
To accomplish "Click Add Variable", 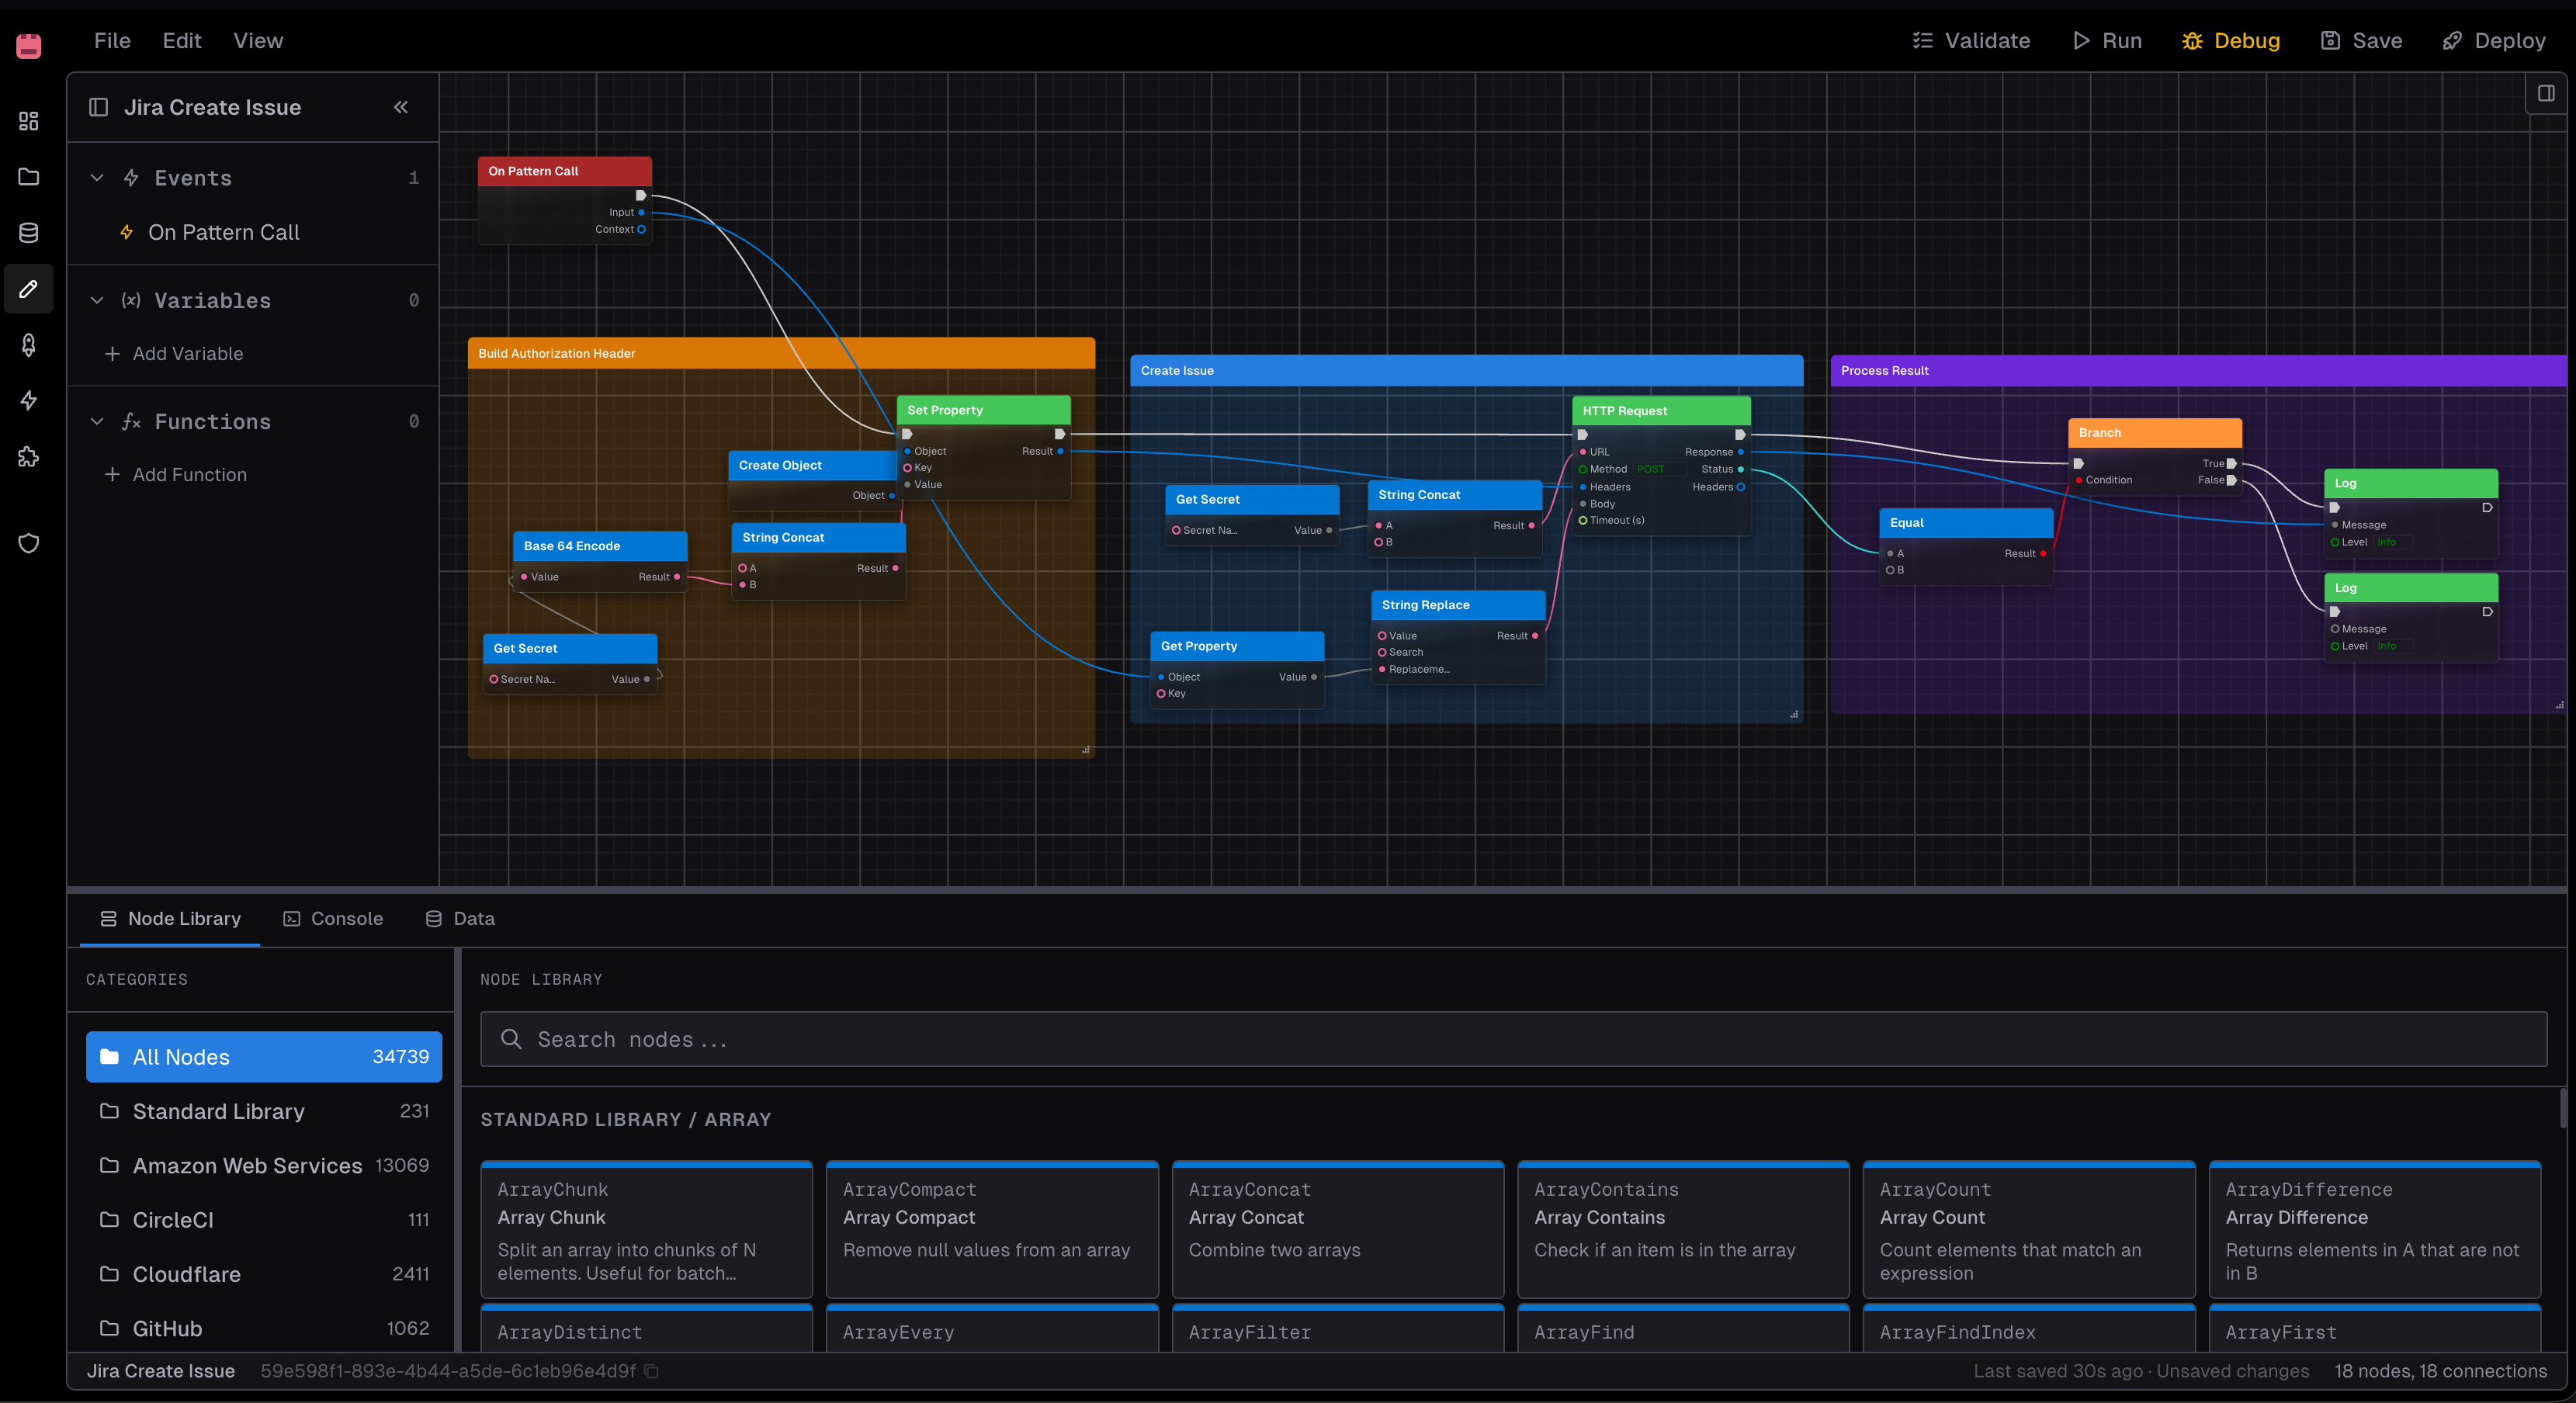I will pos(175,354).
